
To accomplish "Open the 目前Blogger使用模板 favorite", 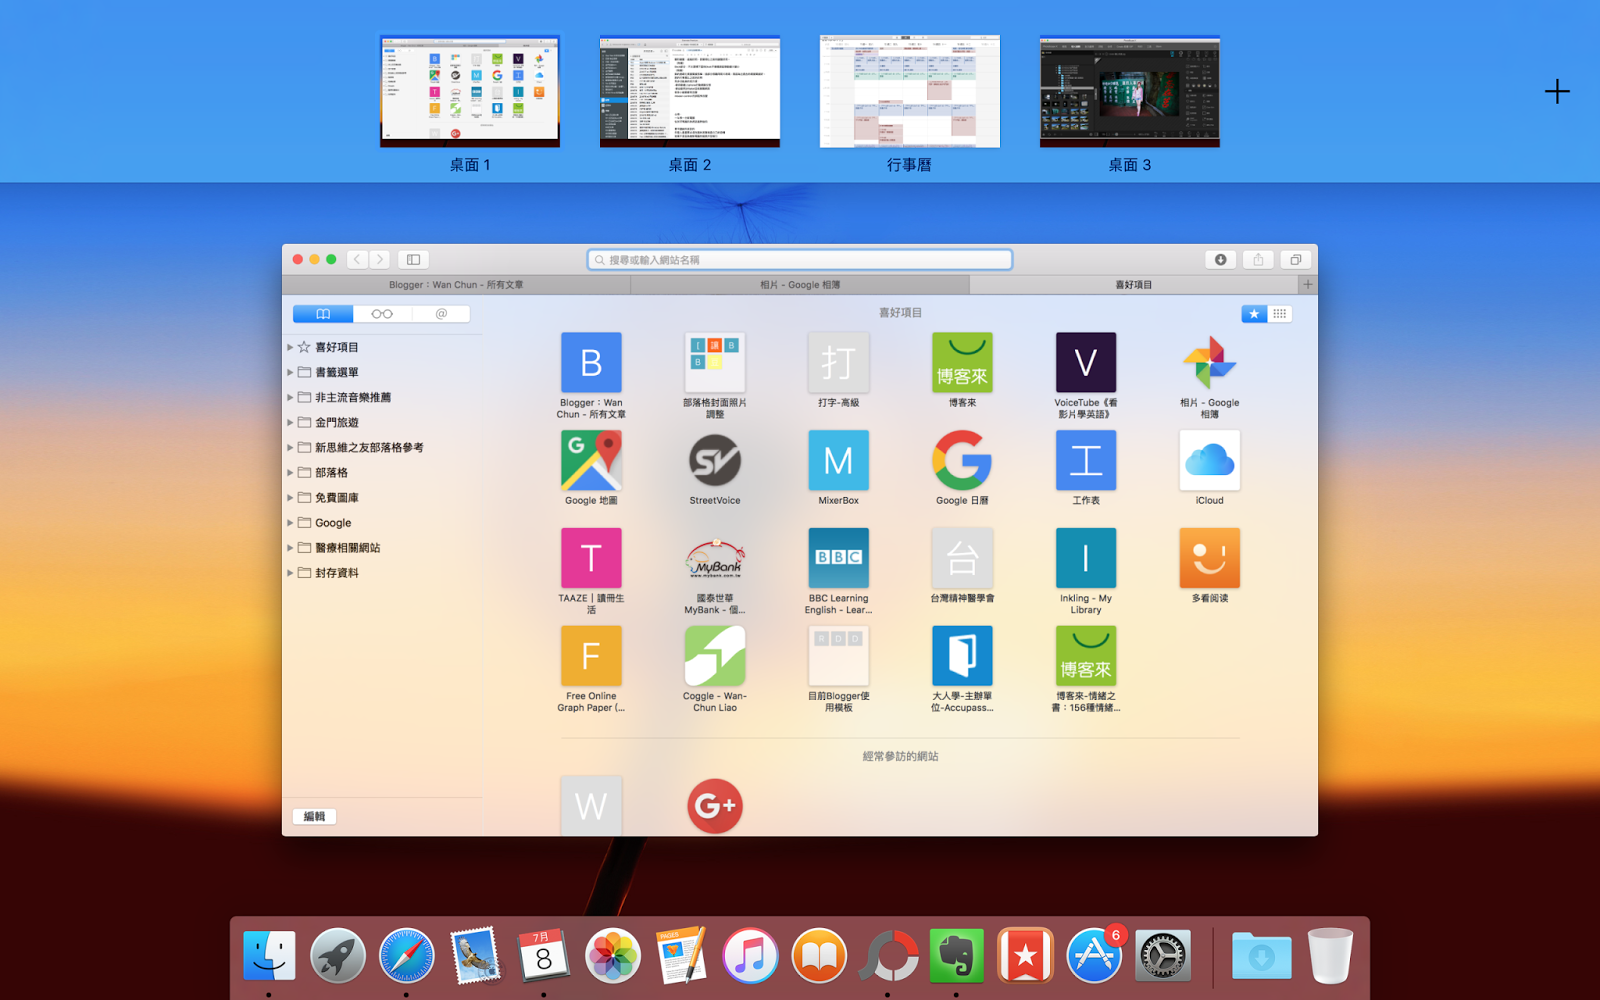I will (838, 656).
